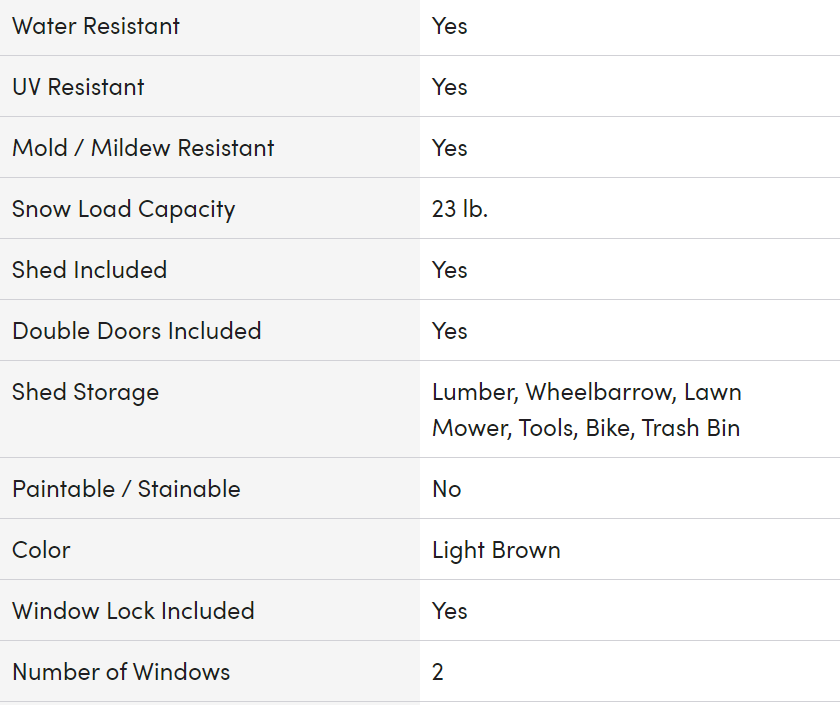840x705 pixels.
Task: Click the Mower, Tools, Bike, Trash Bin line
Action: 586,429
